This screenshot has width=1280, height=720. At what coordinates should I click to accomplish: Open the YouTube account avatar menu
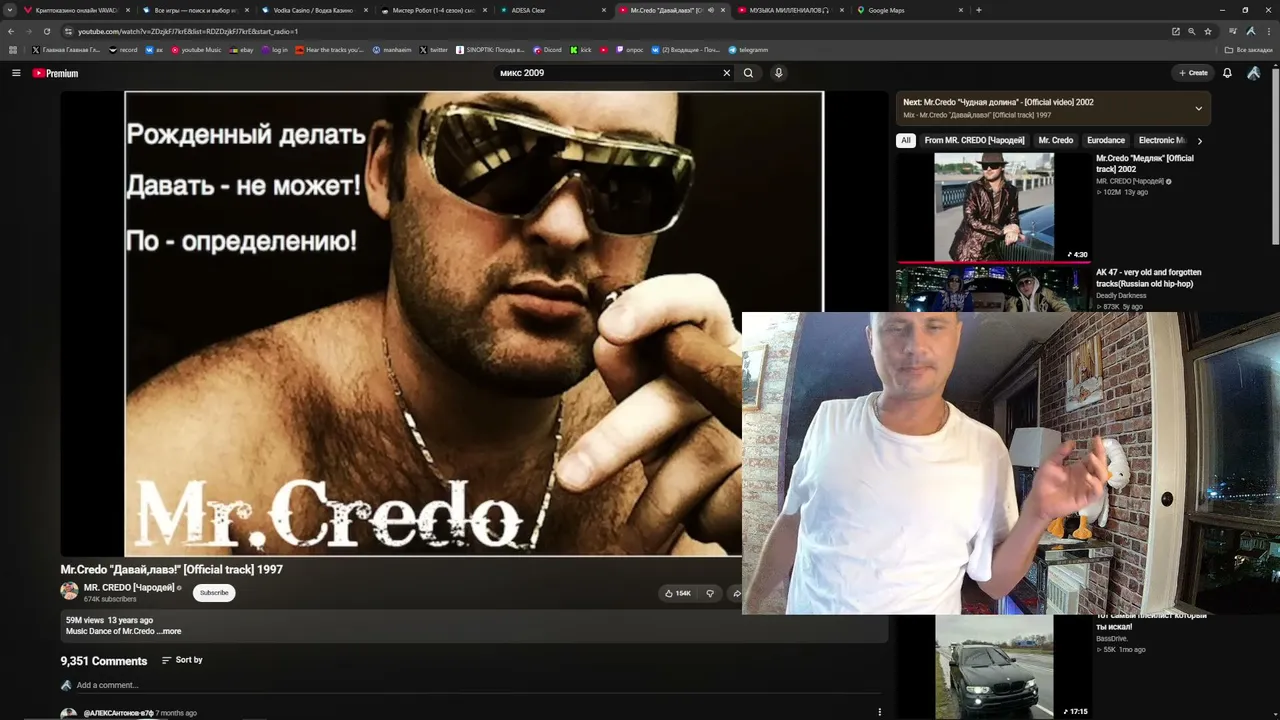[x=1253, y=73]
